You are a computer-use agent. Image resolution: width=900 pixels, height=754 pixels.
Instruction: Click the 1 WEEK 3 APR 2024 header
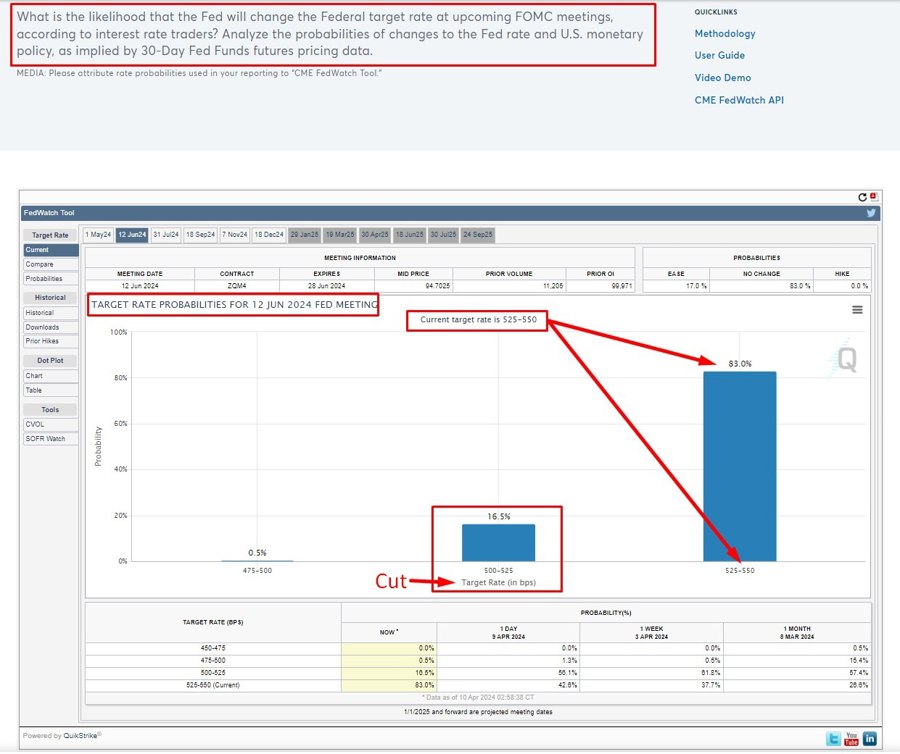coord(651,633)
